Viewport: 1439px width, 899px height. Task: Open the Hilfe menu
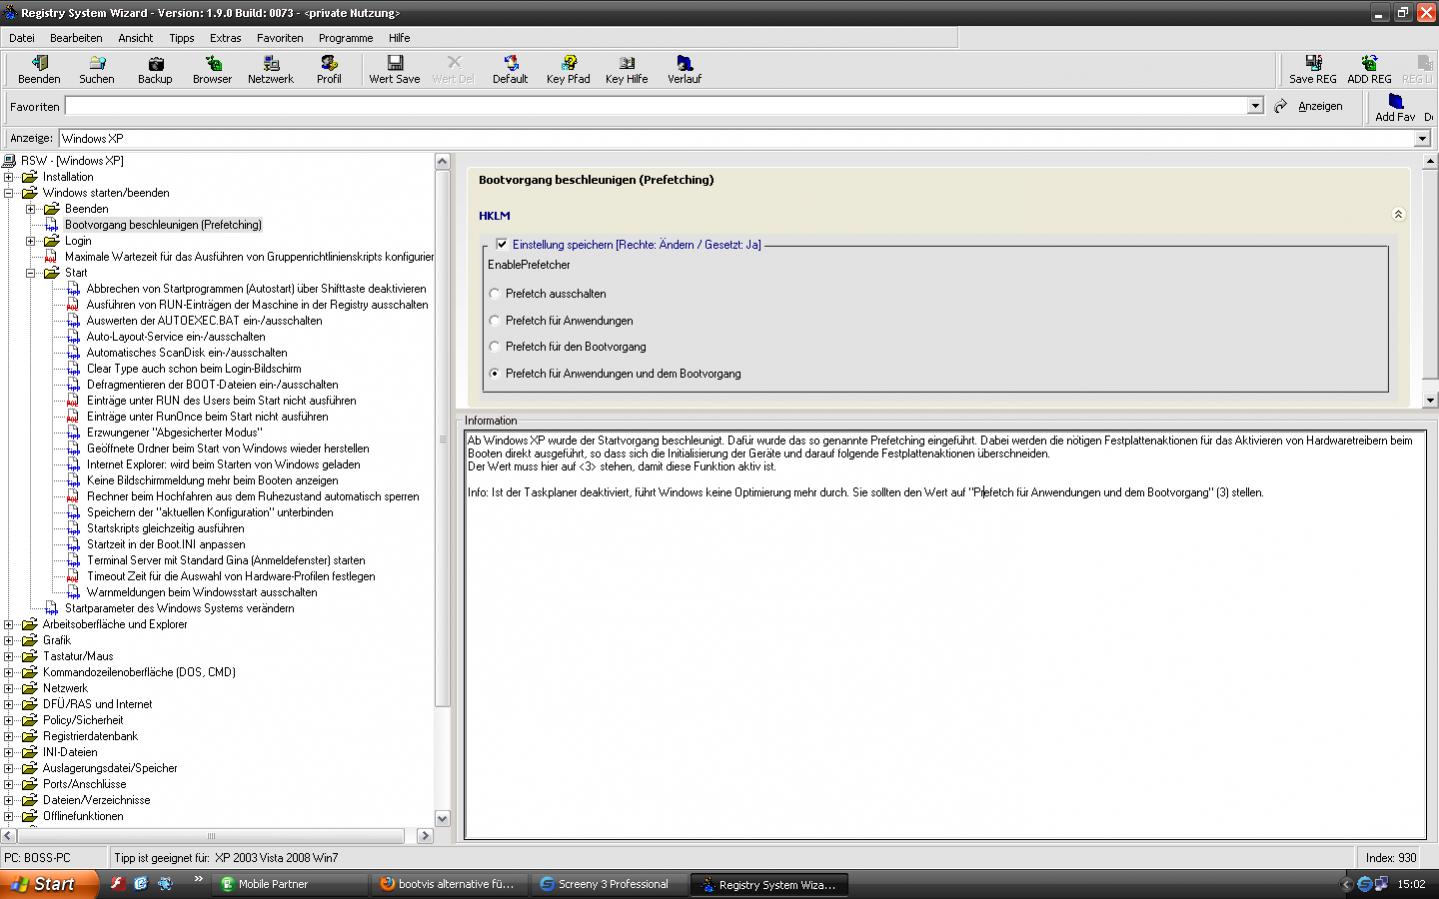click(x=399, y=38)
